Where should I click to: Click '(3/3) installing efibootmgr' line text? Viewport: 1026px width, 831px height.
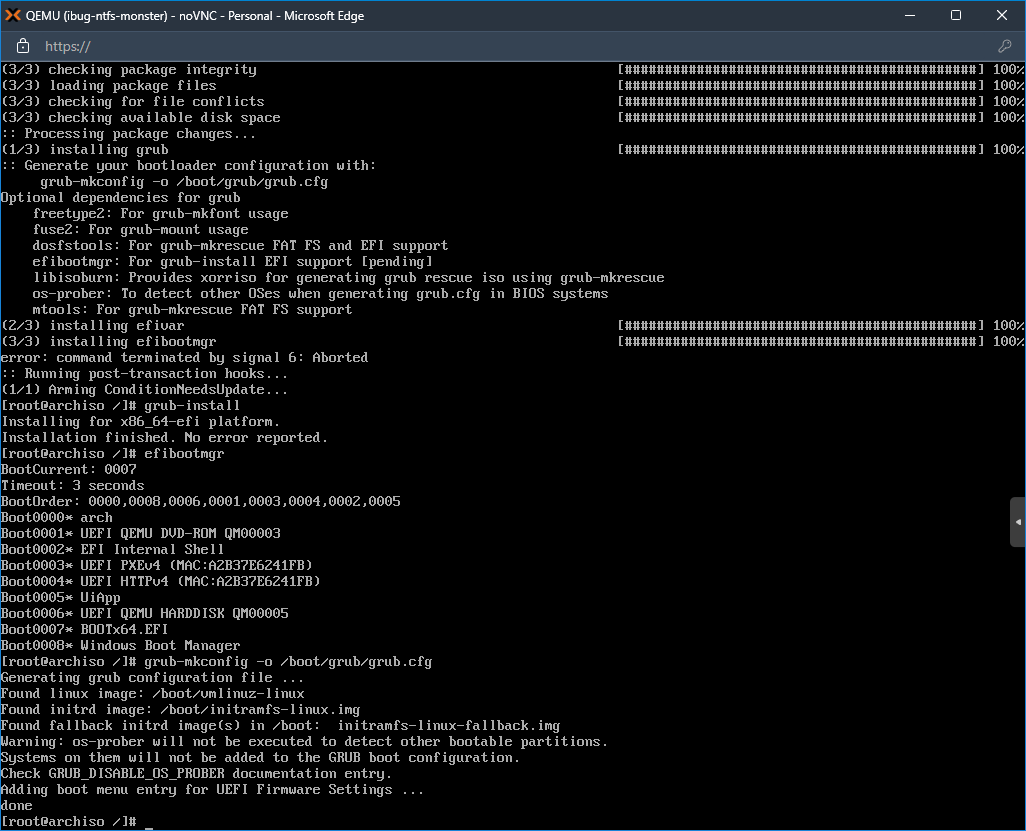click(109, 342)
